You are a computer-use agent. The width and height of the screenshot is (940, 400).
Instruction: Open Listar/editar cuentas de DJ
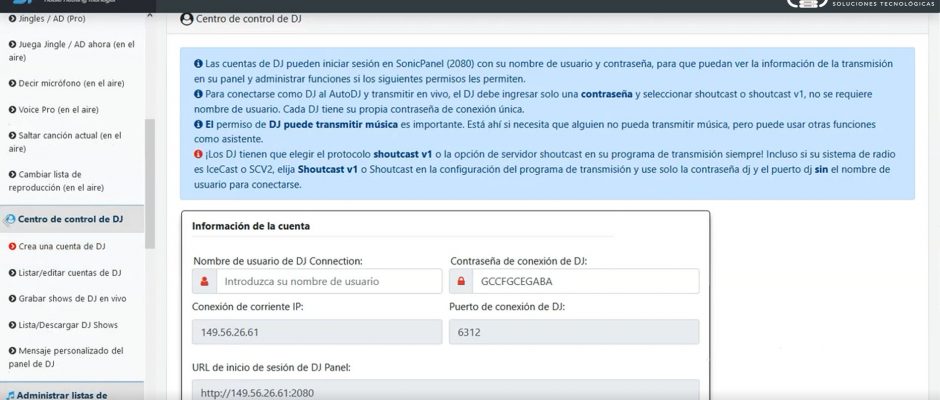point(65,273)
